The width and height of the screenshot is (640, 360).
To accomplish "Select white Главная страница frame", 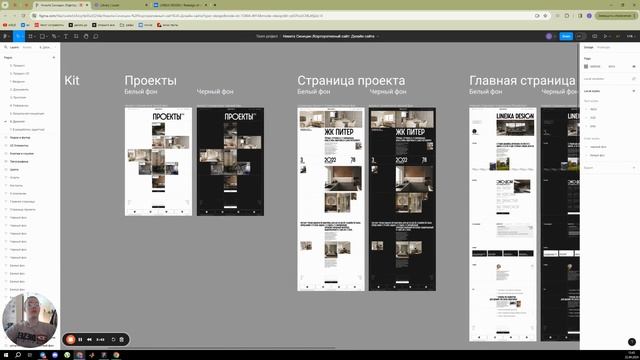I will click(x=502, y=224).
